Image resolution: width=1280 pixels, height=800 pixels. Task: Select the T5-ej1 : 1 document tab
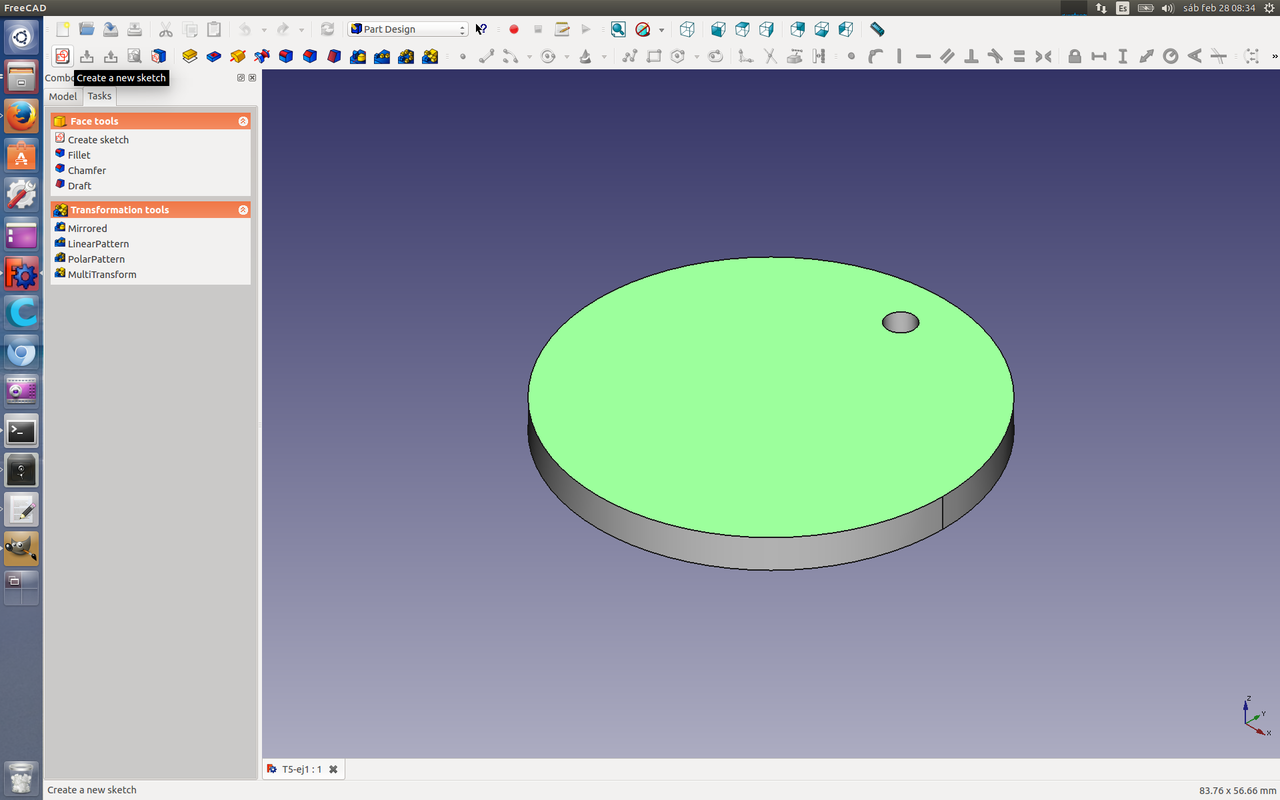[301, 769]
